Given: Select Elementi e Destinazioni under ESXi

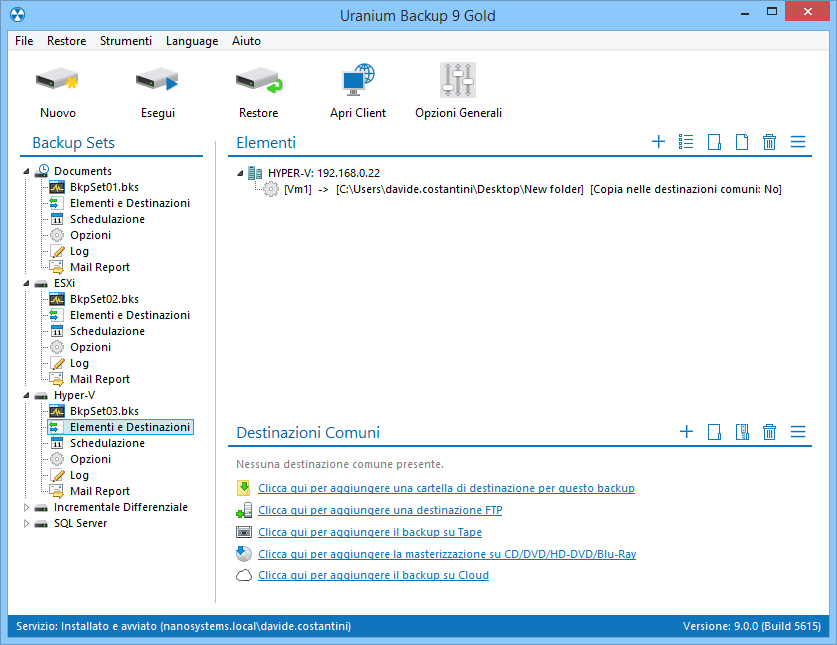Looking at the screenshot, I should point(130,315).
